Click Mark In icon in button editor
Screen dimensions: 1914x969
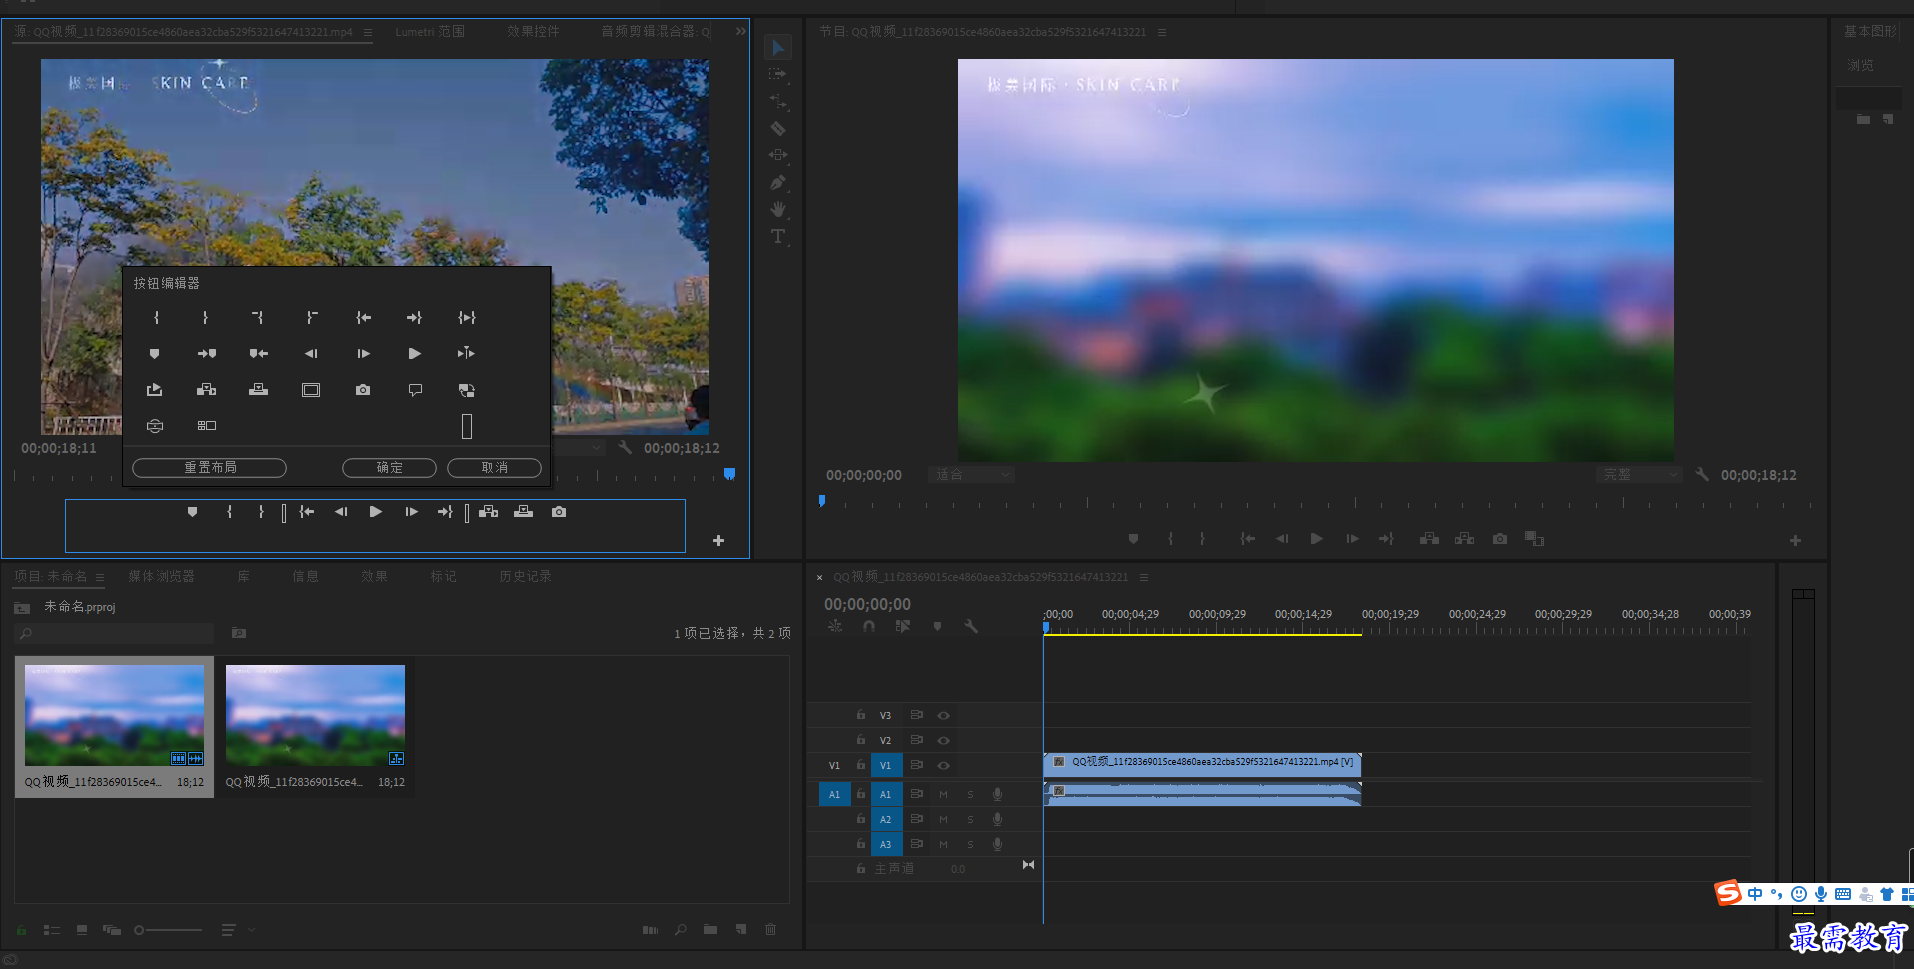click(x=156, y=317)
